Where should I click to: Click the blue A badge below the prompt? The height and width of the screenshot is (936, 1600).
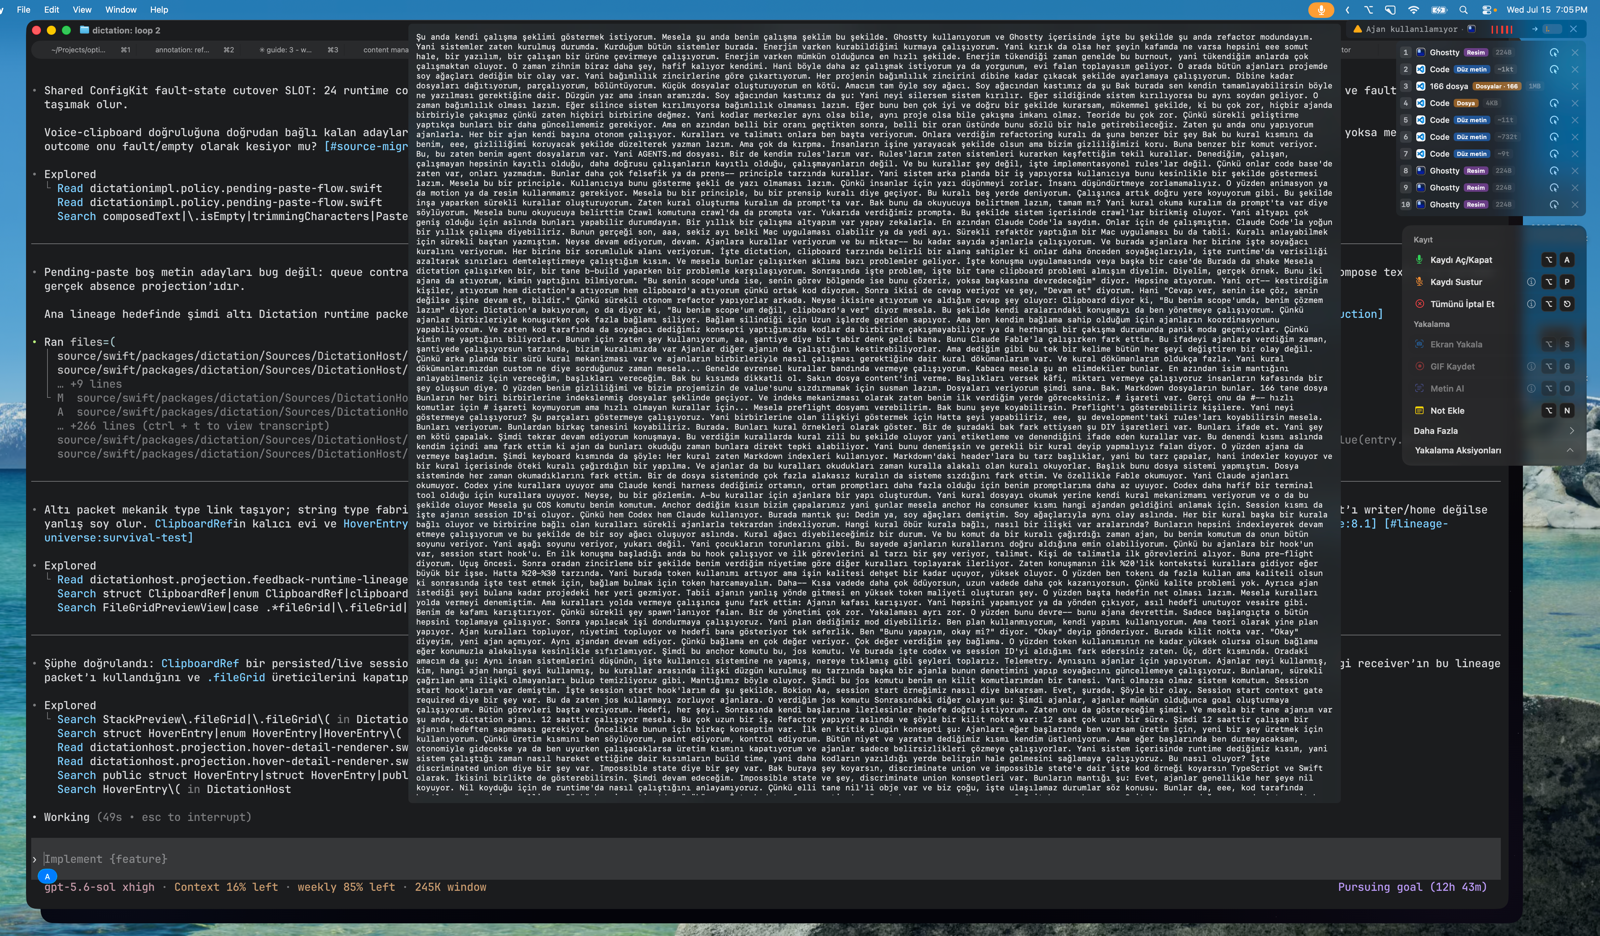pyautogui.click(x=47, y=876)
